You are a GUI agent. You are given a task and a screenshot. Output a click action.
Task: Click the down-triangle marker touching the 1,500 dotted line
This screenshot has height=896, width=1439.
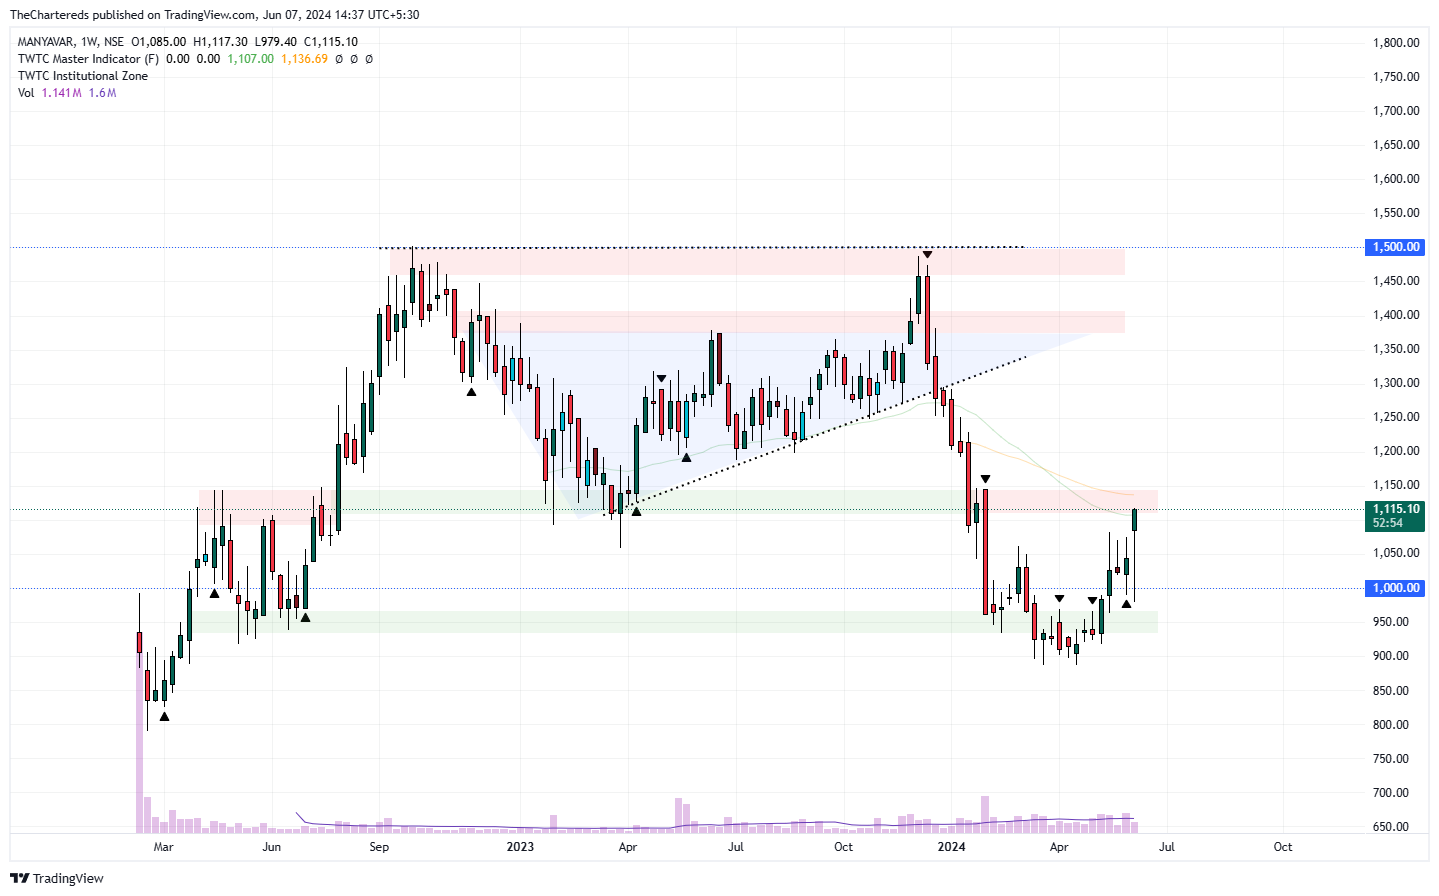pos(927,254)
